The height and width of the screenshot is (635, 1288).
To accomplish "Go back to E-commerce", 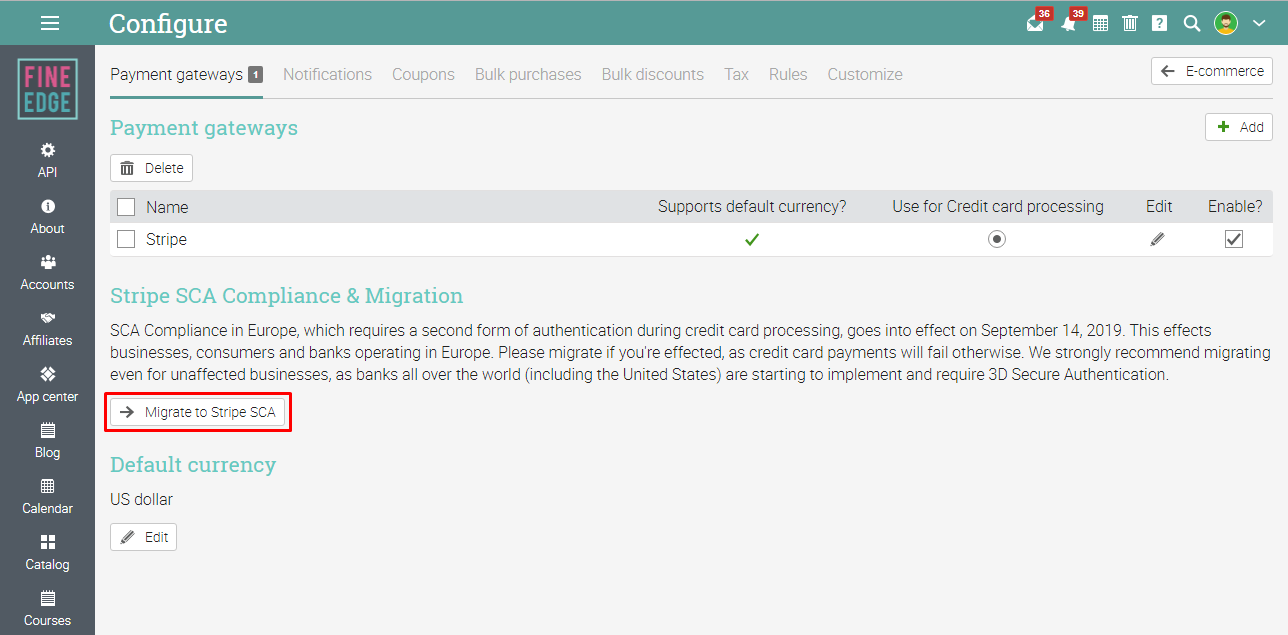I will (1212, 71).
